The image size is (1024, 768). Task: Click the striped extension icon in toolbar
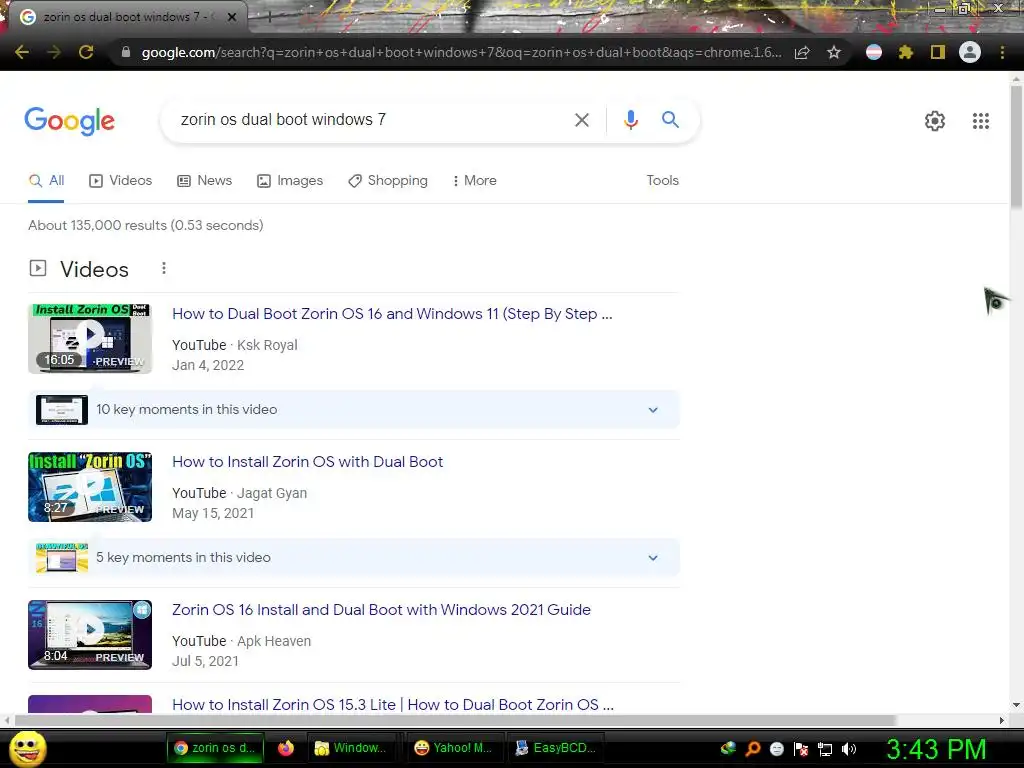[874, 52]
